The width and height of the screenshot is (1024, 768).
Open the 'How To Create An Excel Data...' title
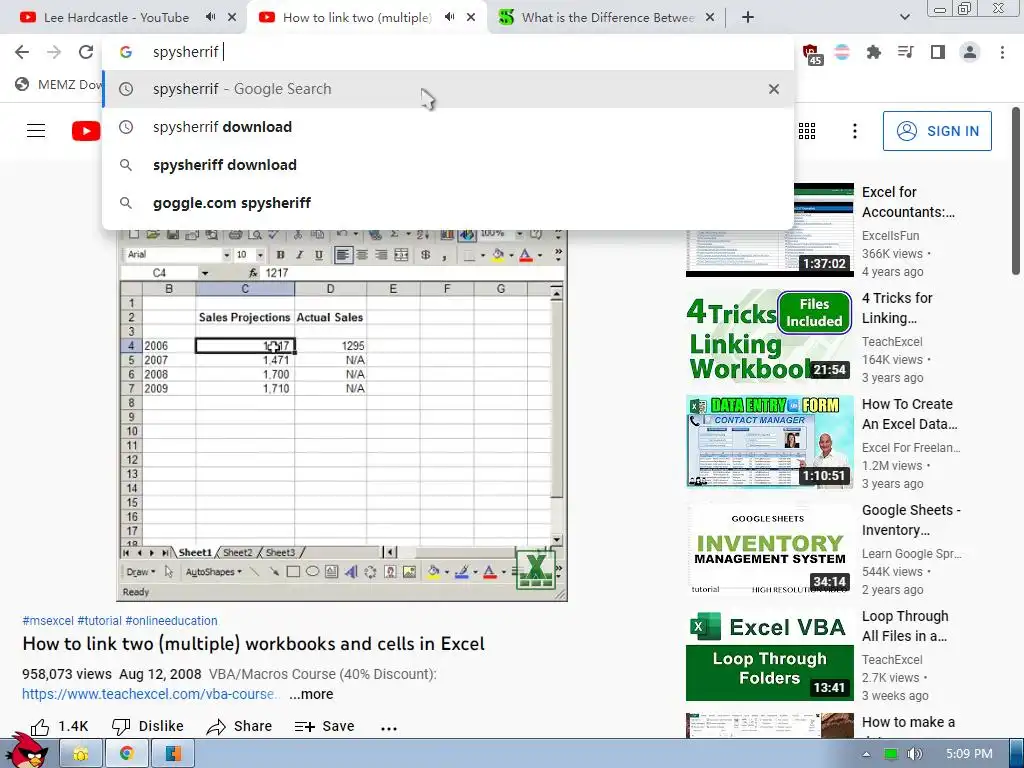pos(910,414)
